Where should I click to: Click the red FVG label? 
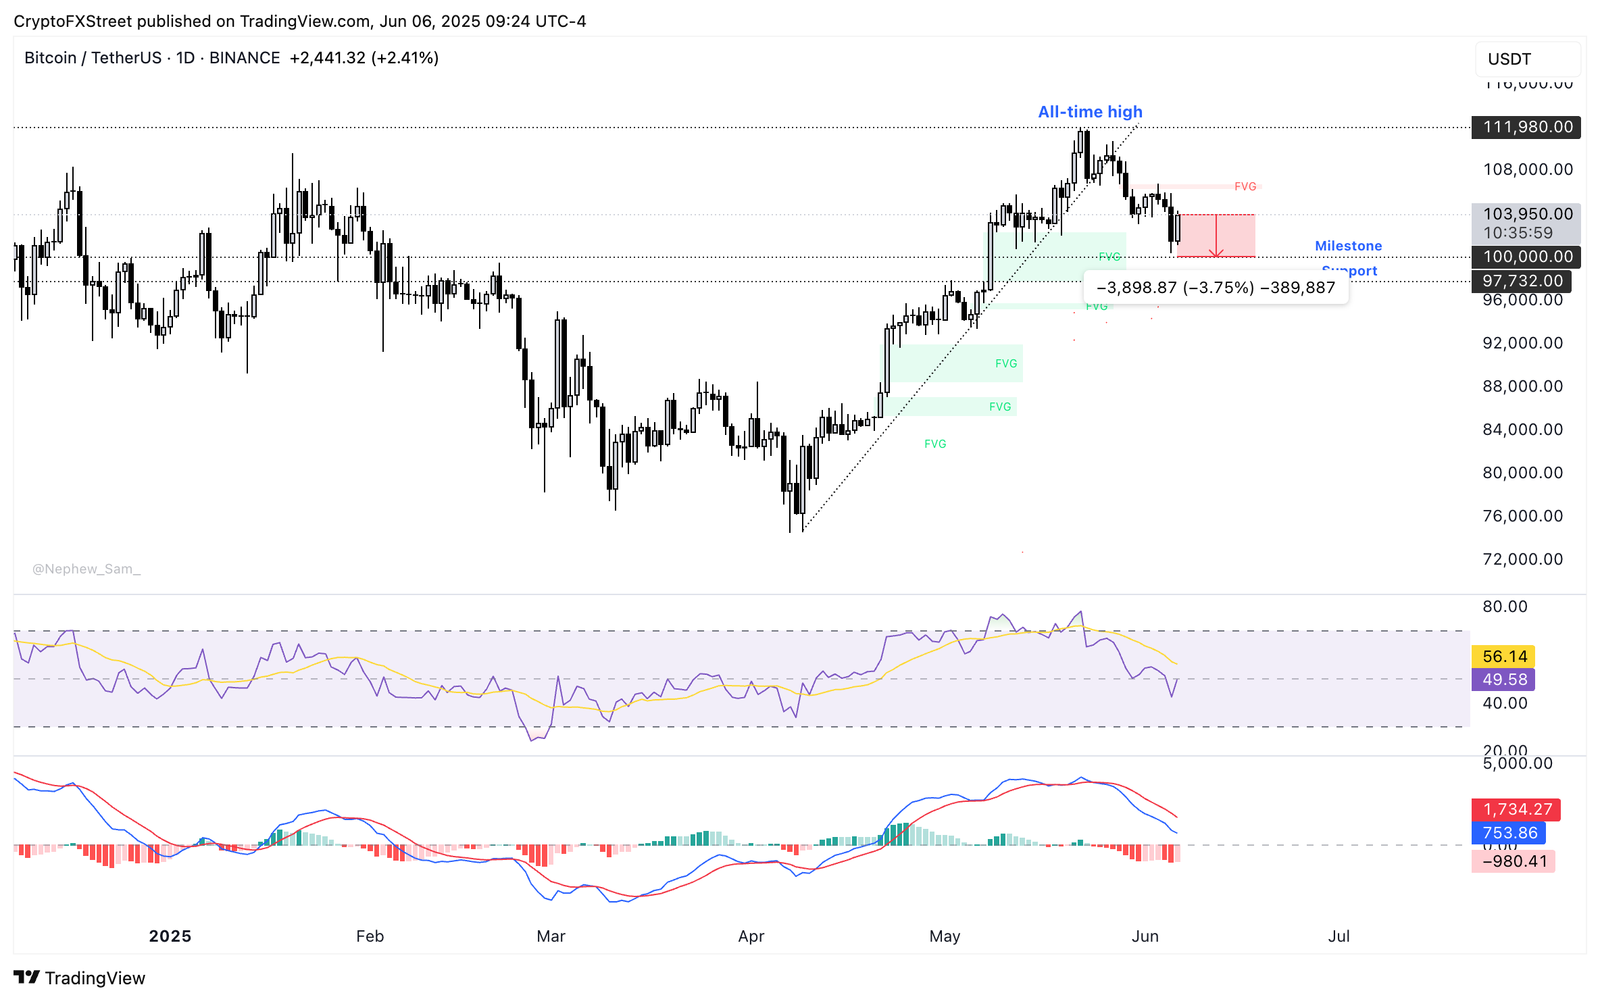pos(1245,187)
